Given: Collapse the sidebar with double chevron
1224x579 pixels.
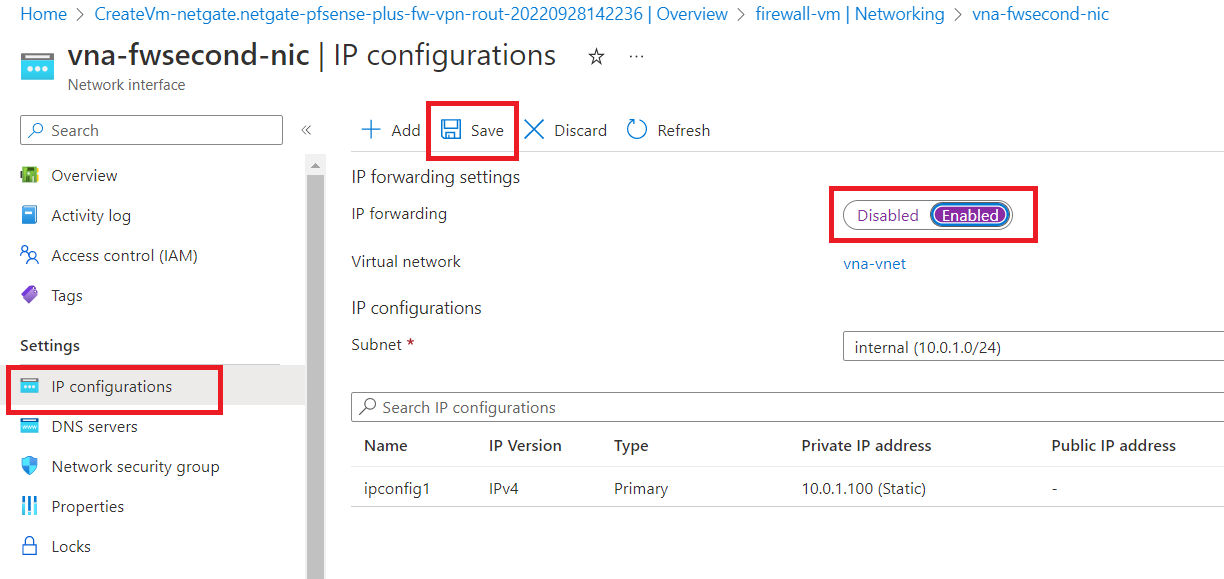Looking at the screenshot, I should click(x=306, y=130).
